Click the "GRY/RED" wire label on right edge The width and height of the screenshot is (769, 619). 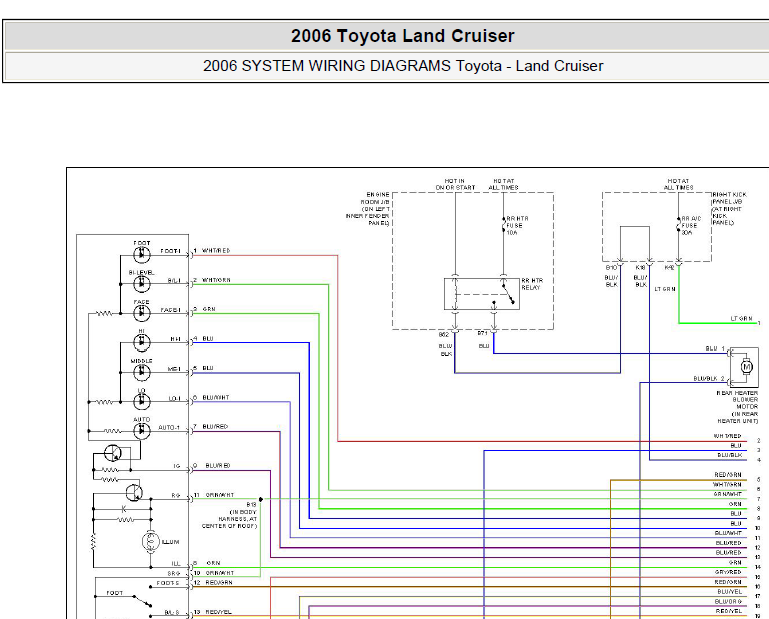click(728, 572)
